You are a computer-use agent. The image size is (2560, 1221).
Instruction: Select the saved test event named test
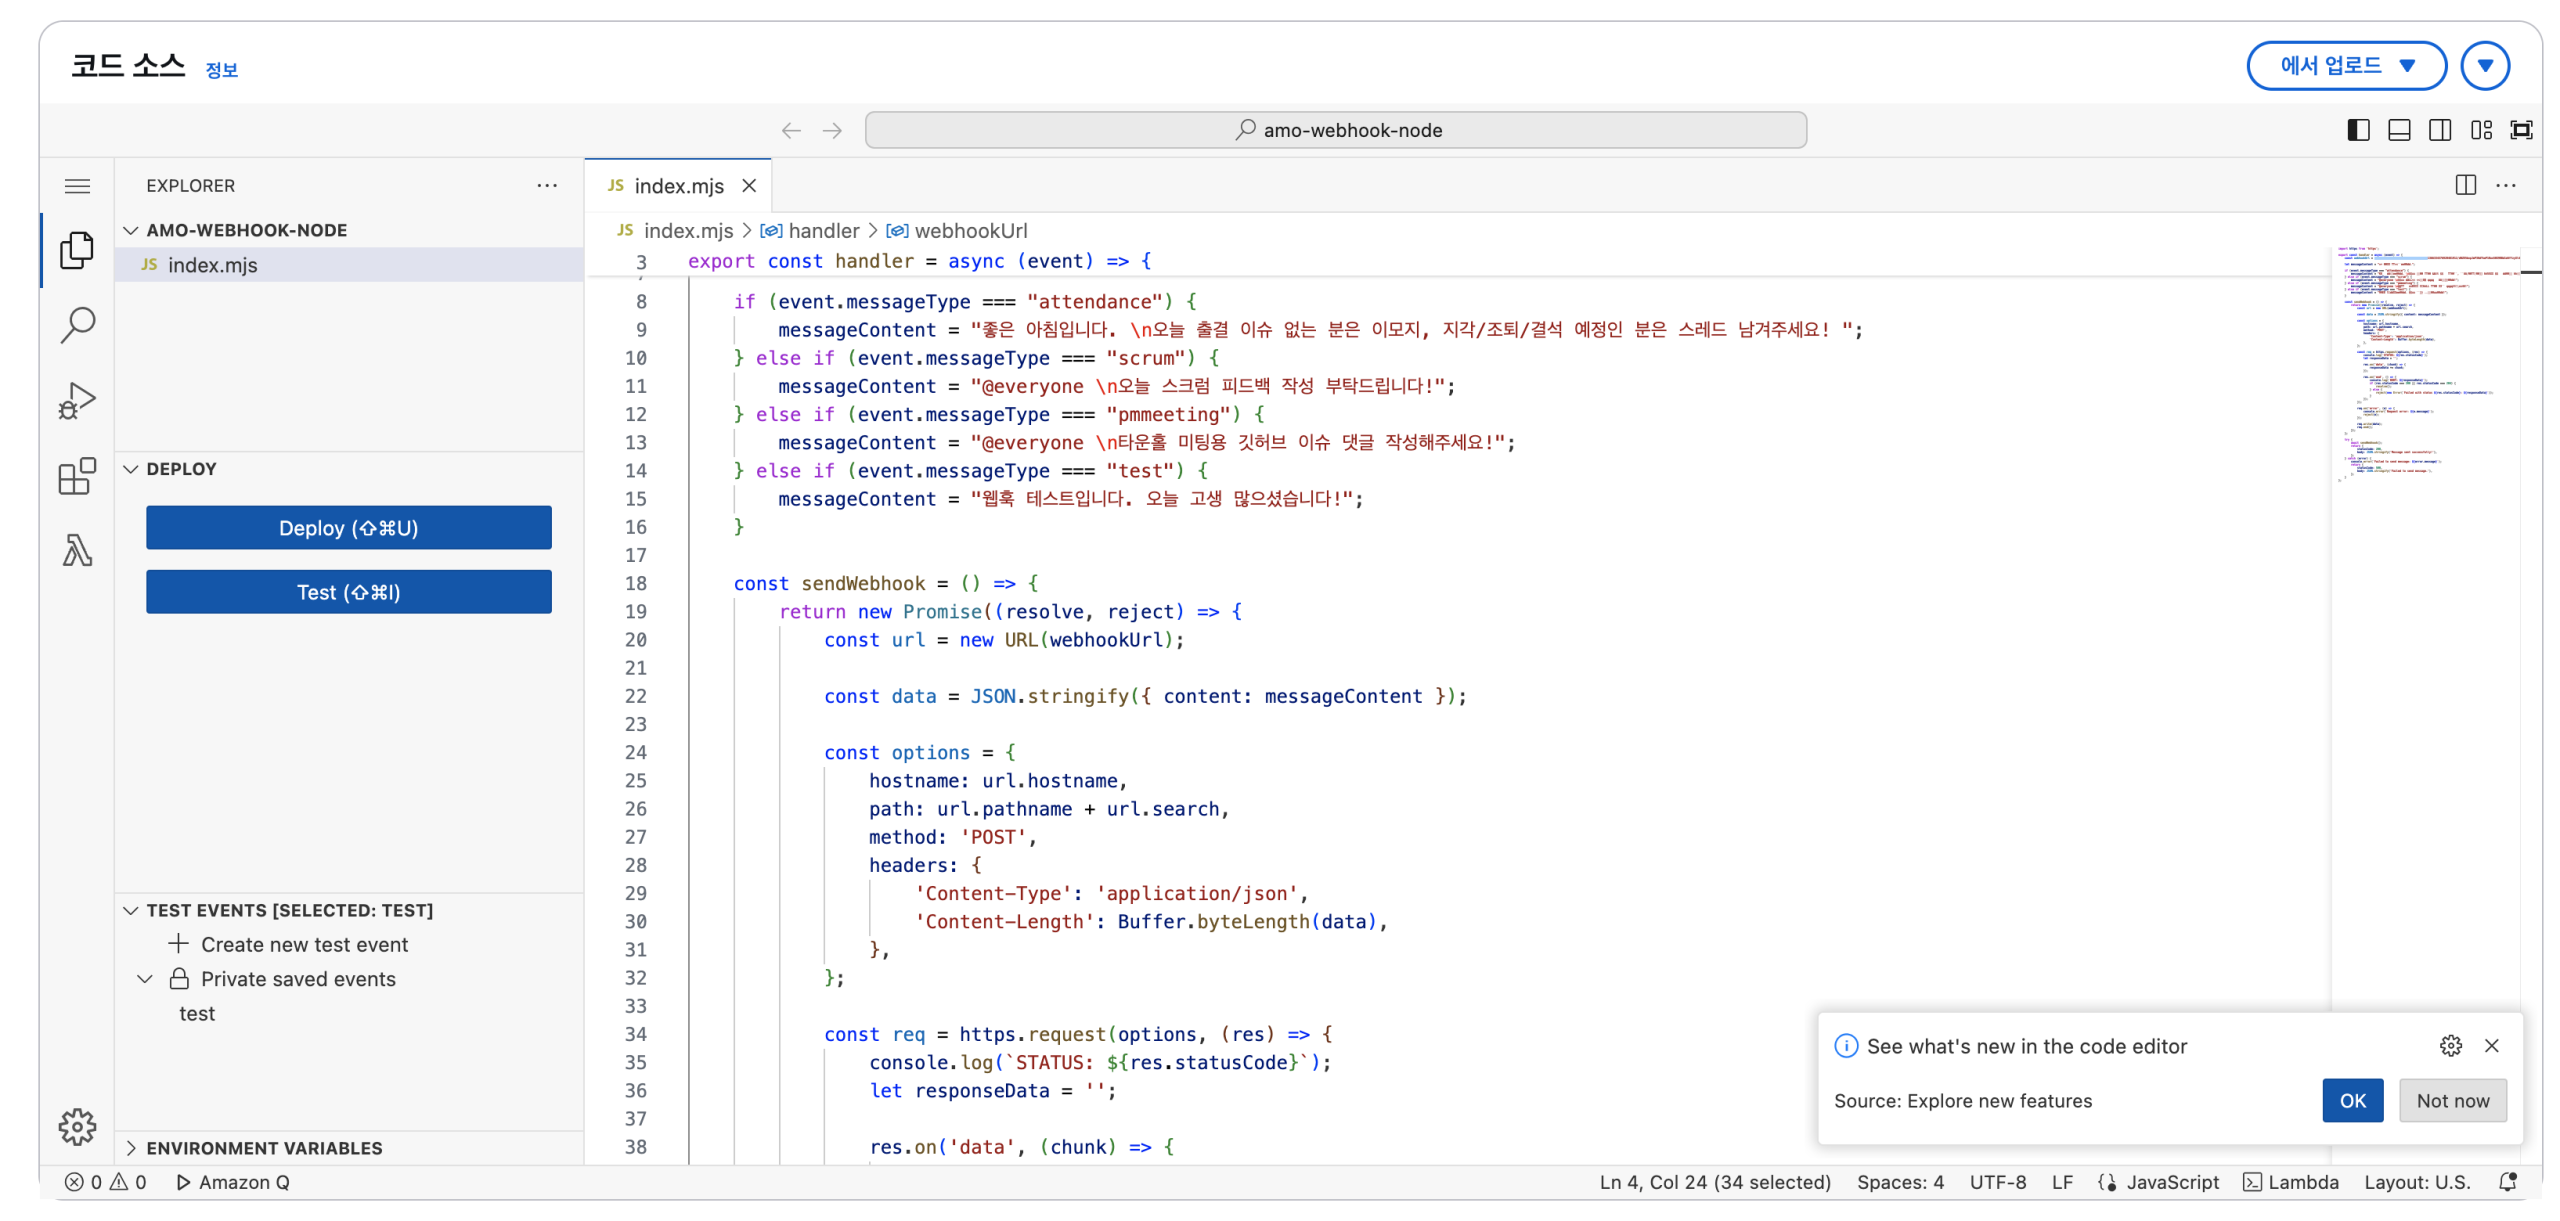coord(197,1013)
